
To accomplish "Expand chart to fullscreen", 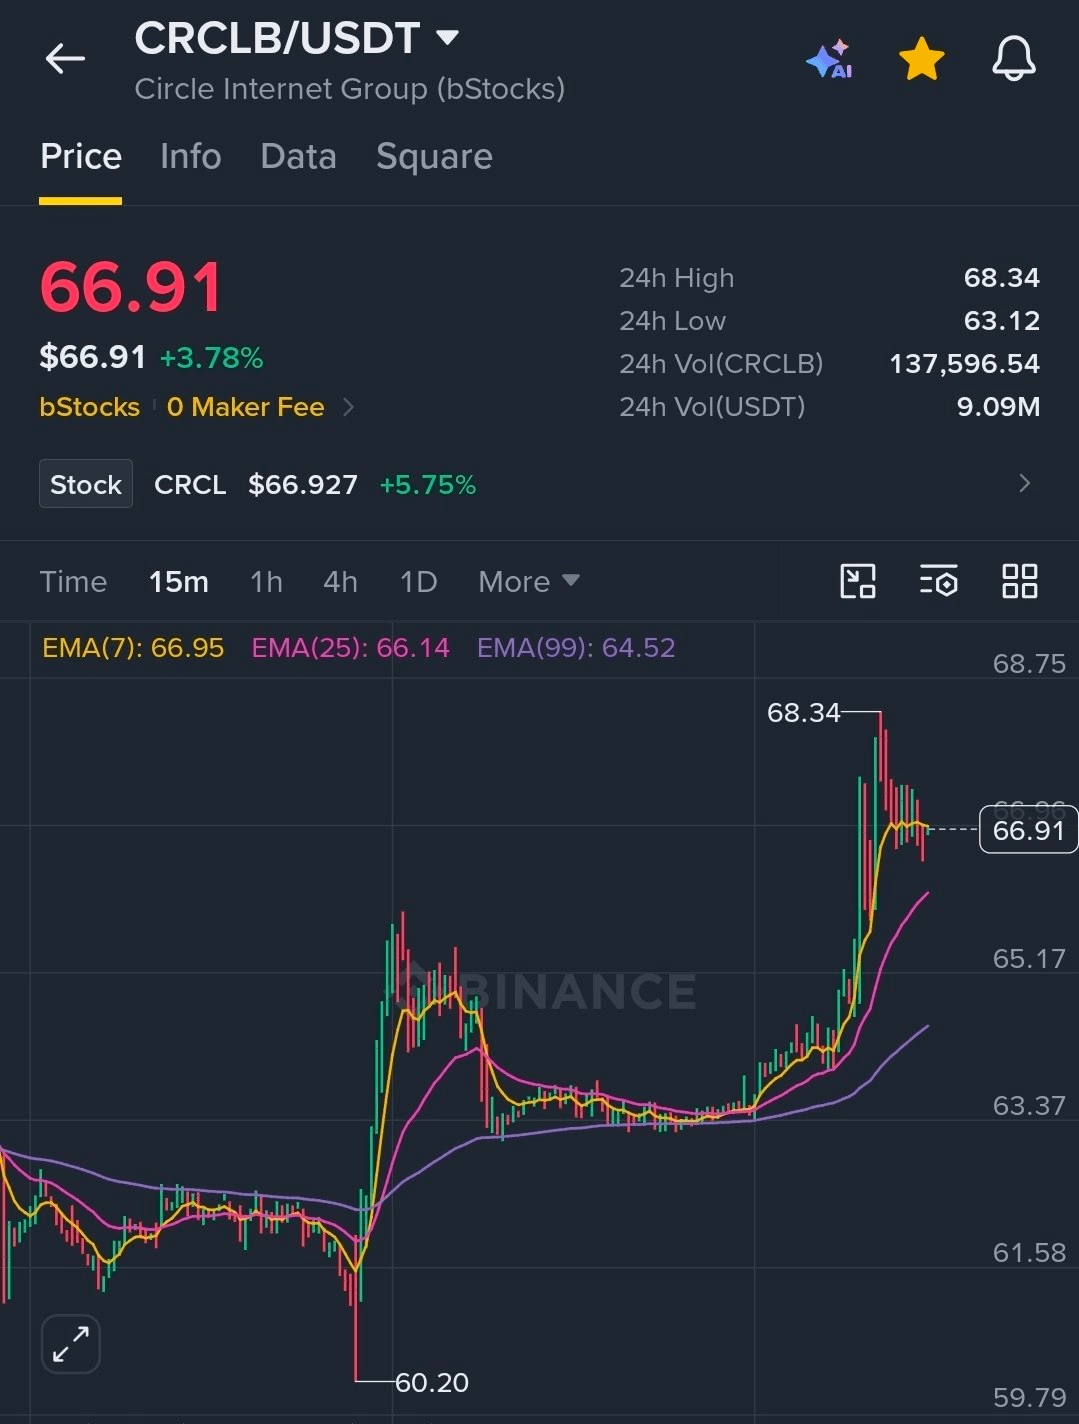I will click(71, 1344).
